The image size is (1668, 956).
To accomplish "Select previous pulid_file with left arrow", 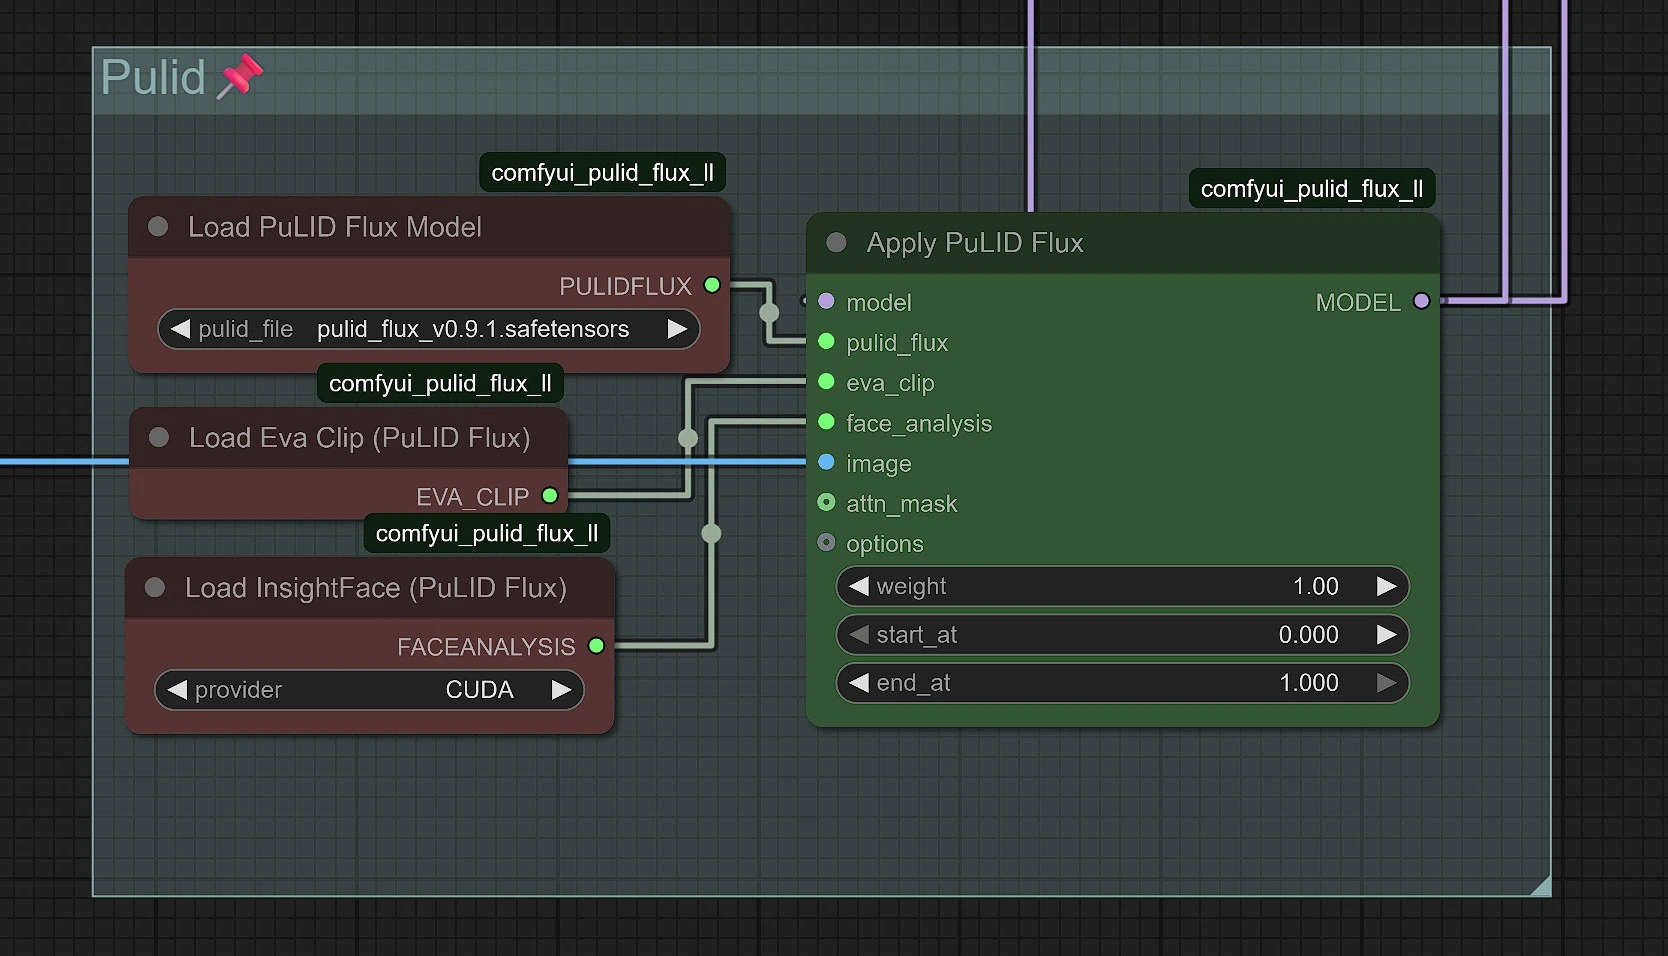I will [180, 329].
